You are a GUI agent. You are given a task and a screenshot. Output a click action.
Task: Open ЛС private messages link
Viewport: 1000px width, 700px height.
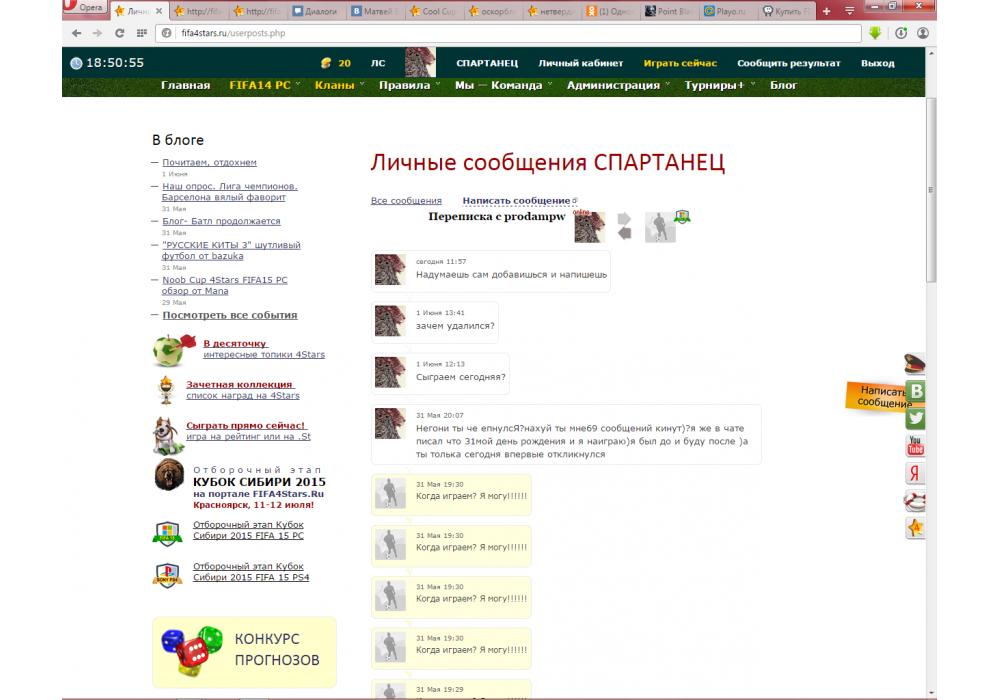(378, 63)
